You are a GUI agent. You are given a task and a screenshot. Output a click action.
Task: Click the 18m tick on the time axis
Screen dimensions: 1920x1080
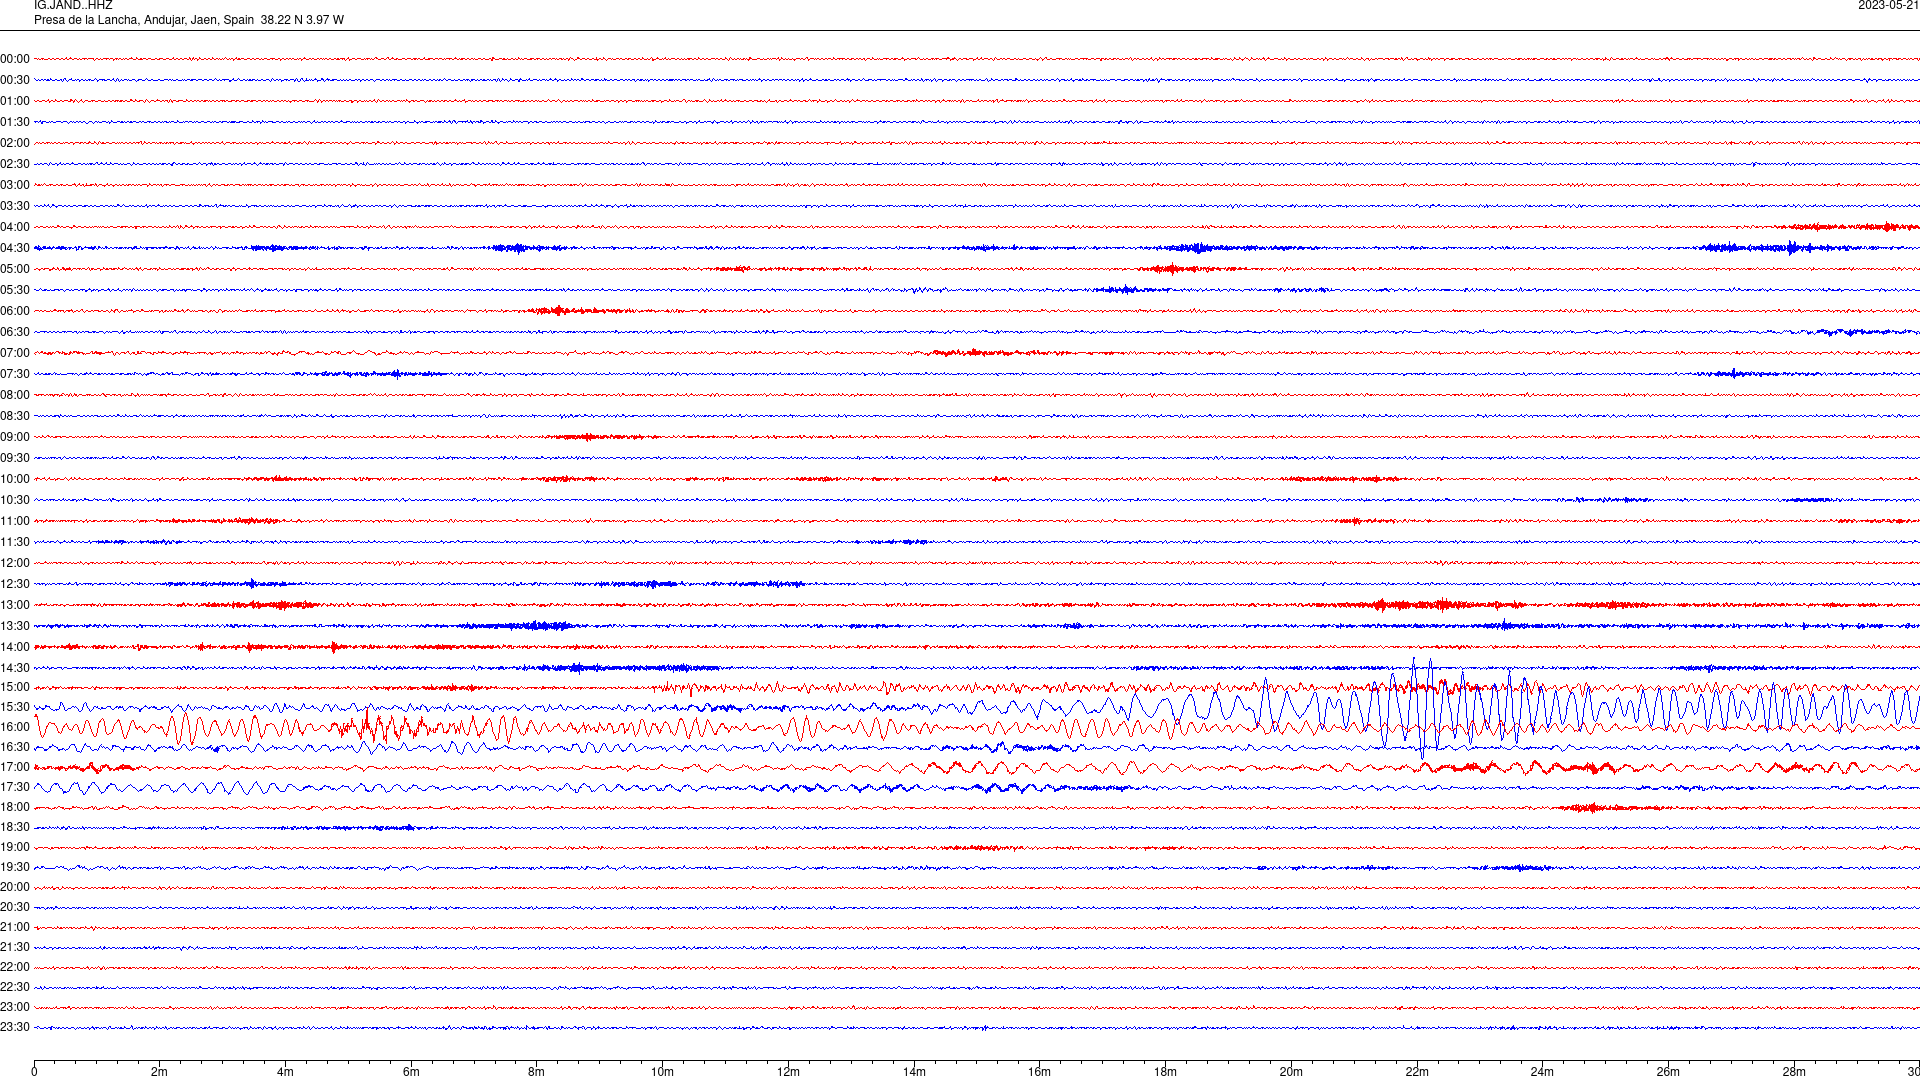pyautogui.click(x=1165, y=1072)
